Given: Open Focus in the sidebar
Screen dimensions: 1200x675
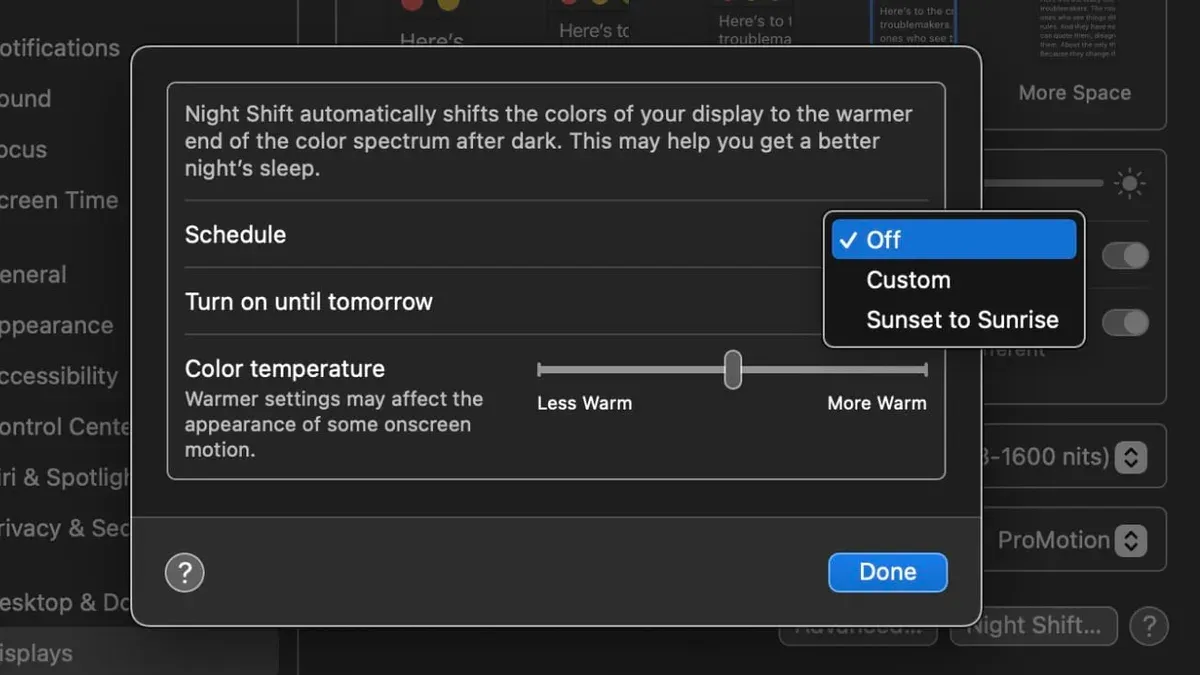Looking at the screenshot, I should (24, 150).
